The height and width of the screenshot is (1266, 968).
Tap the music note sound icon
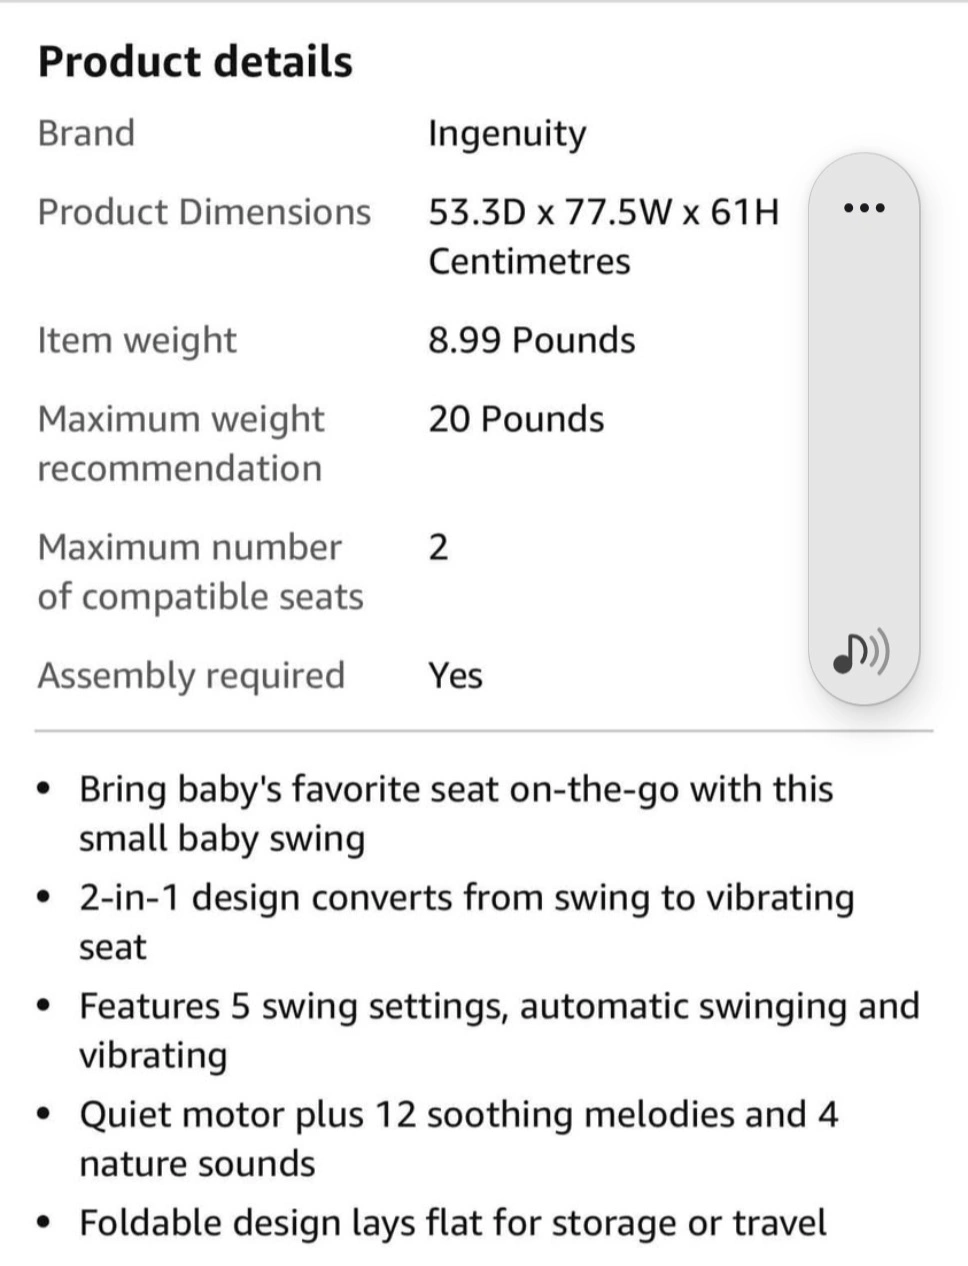pyautogui.click(x=862, y=653)
